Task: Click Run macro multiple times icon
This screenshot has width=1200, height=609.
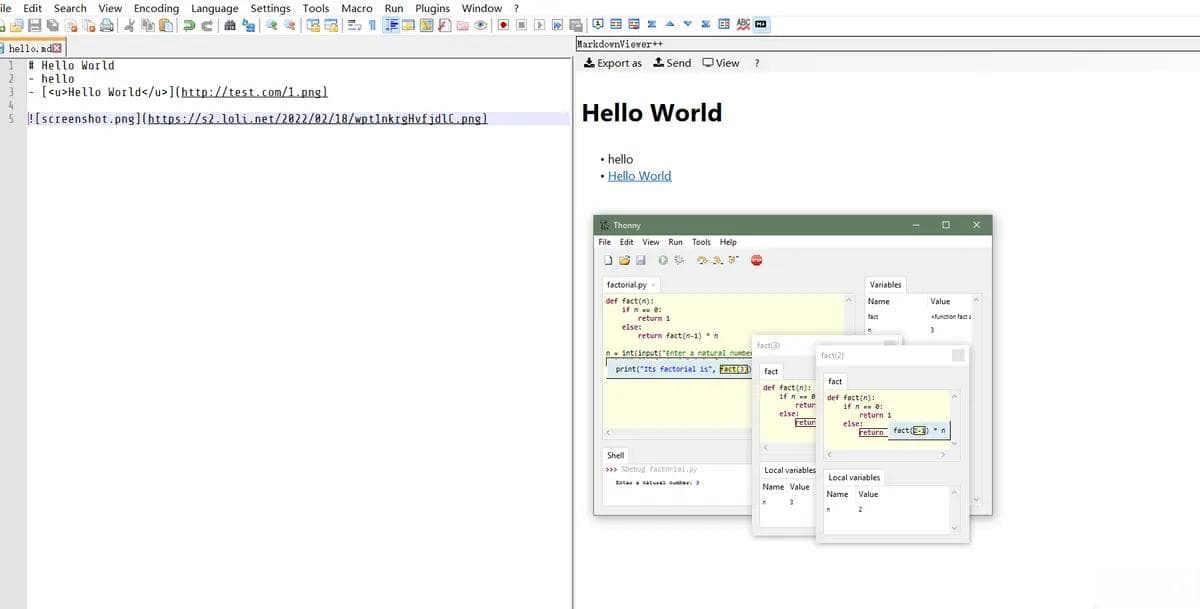Action: [x=557, y=25]
